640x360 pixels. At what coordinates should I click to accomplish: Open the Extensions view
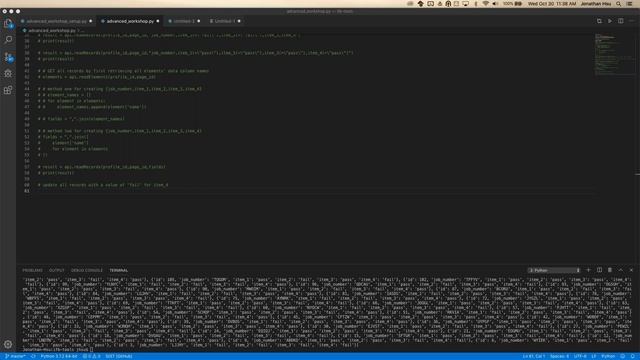(8, 90)
